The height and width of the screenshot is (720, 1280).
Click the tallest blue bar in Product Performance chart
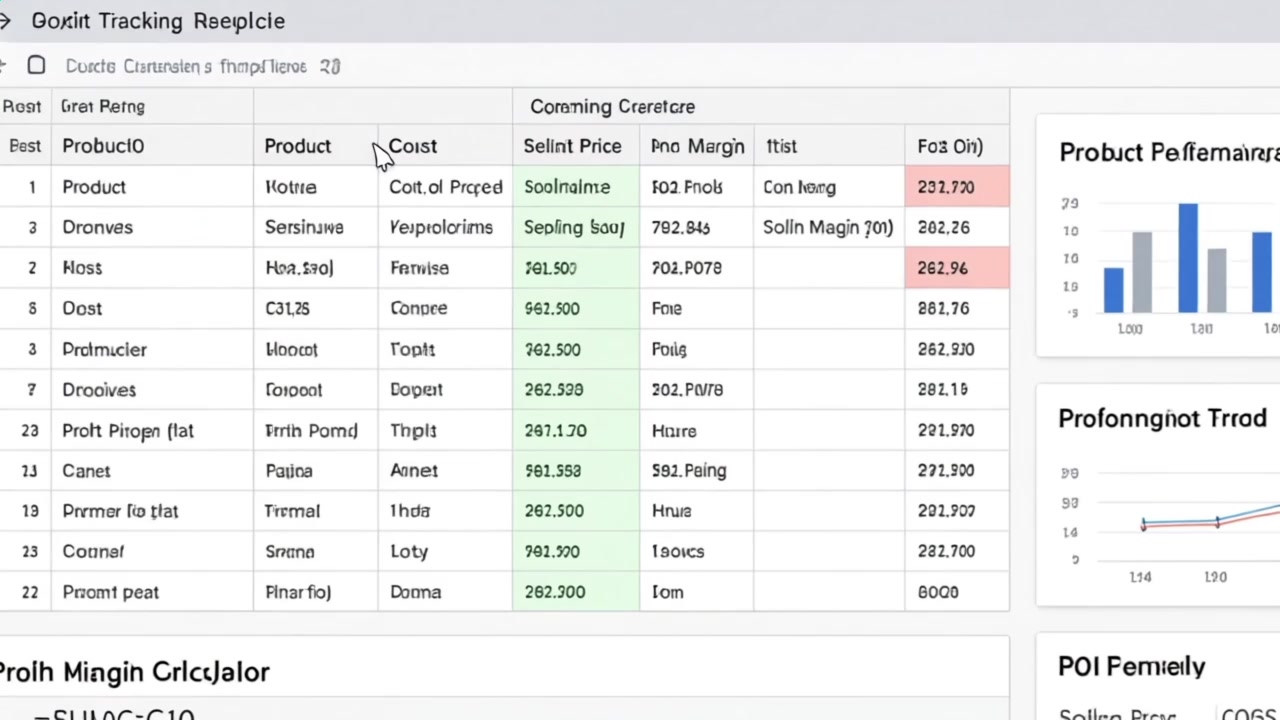point(1187,258)
